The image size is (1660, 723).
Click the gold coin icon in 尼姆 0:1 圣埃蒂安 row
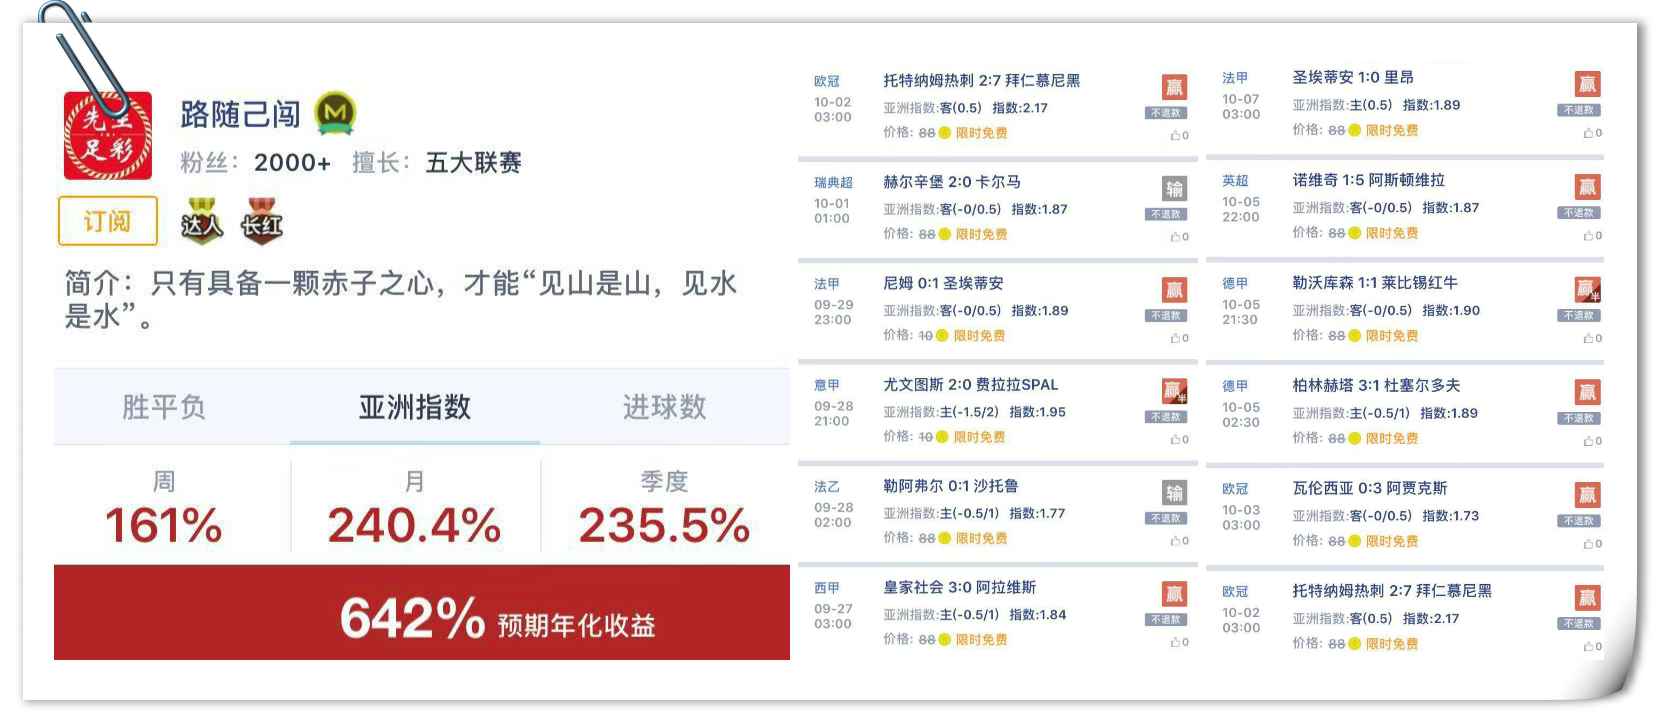pyautogui.click(x=940, y=336)
